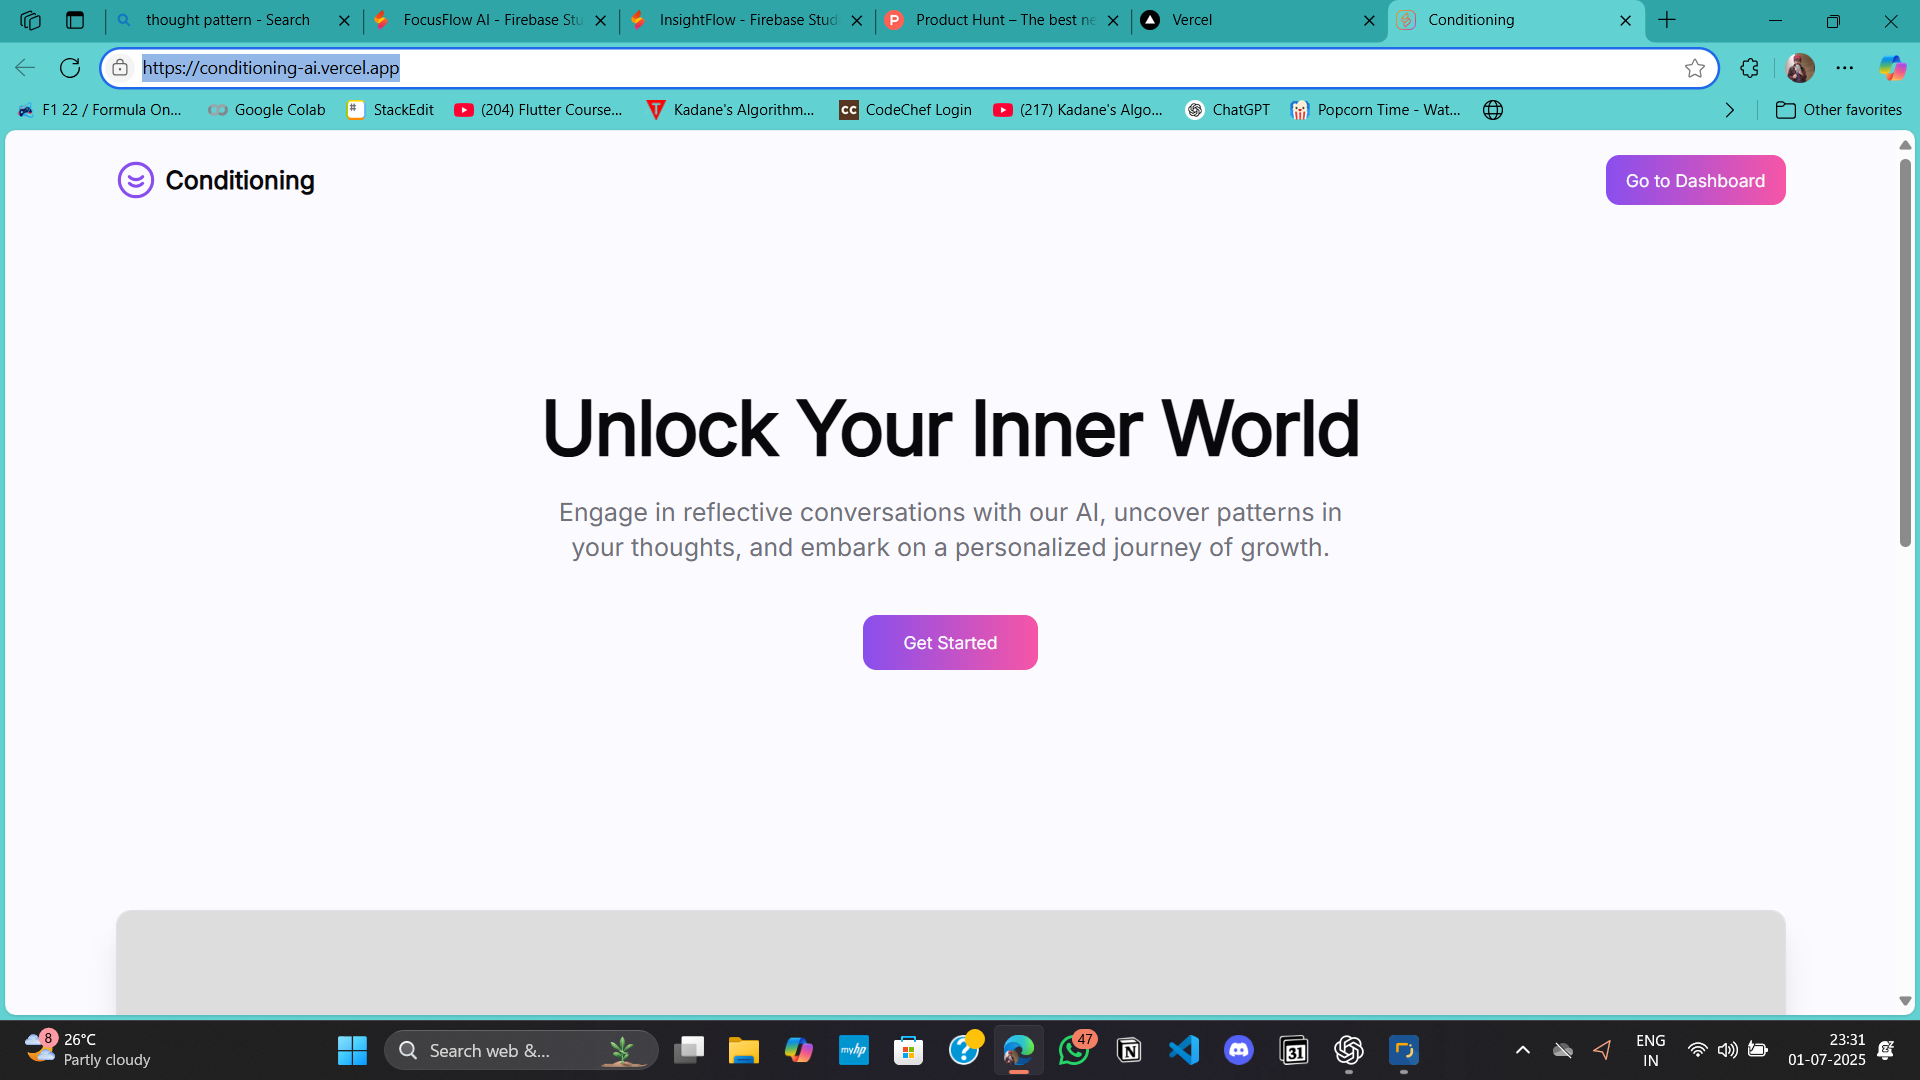The height and width of the screenshot is (1080, 1920).
Task: Expand the hidden favorites bar chevron
Action: tap(1730, 110)
